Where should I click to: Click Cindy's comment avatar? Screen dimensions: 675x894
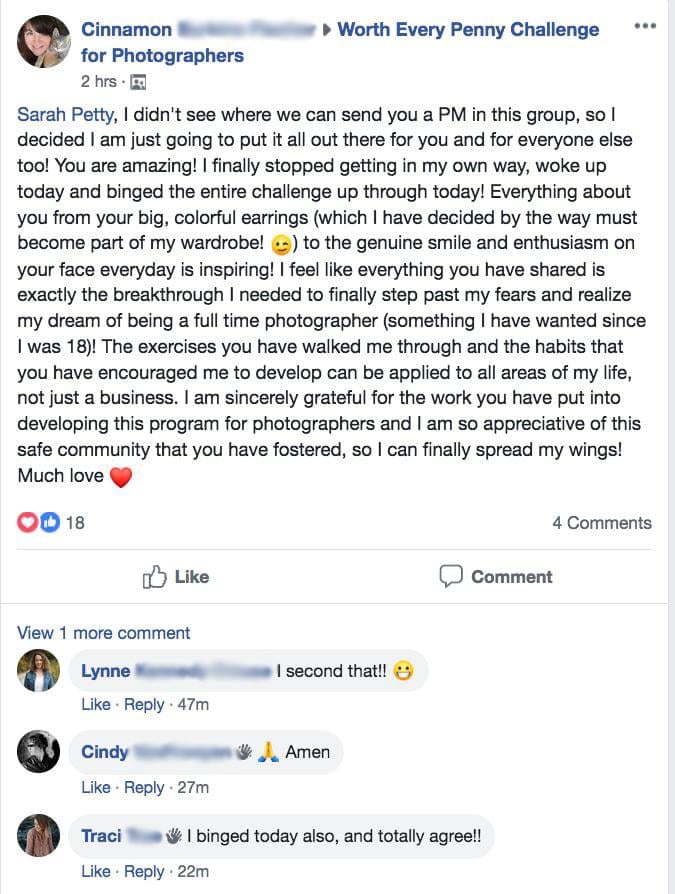click(39, 752)
